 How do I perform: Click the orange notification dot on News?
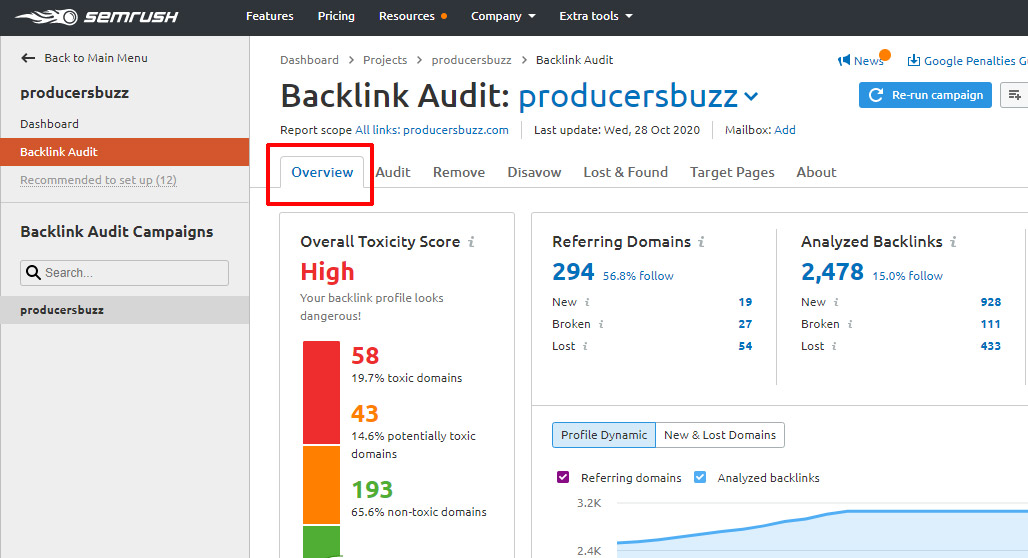[885, 54]
